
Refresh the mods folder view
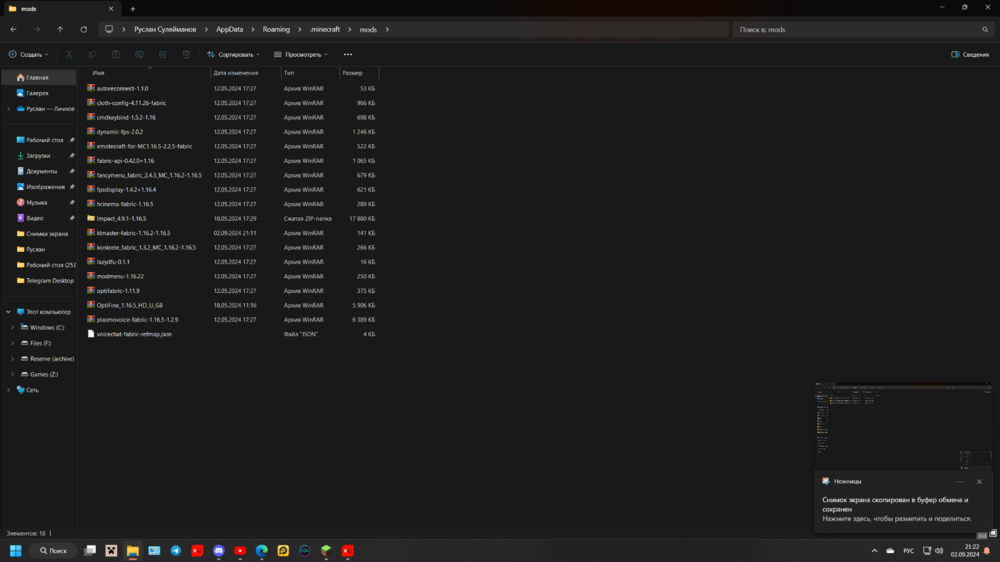[84, 29]
